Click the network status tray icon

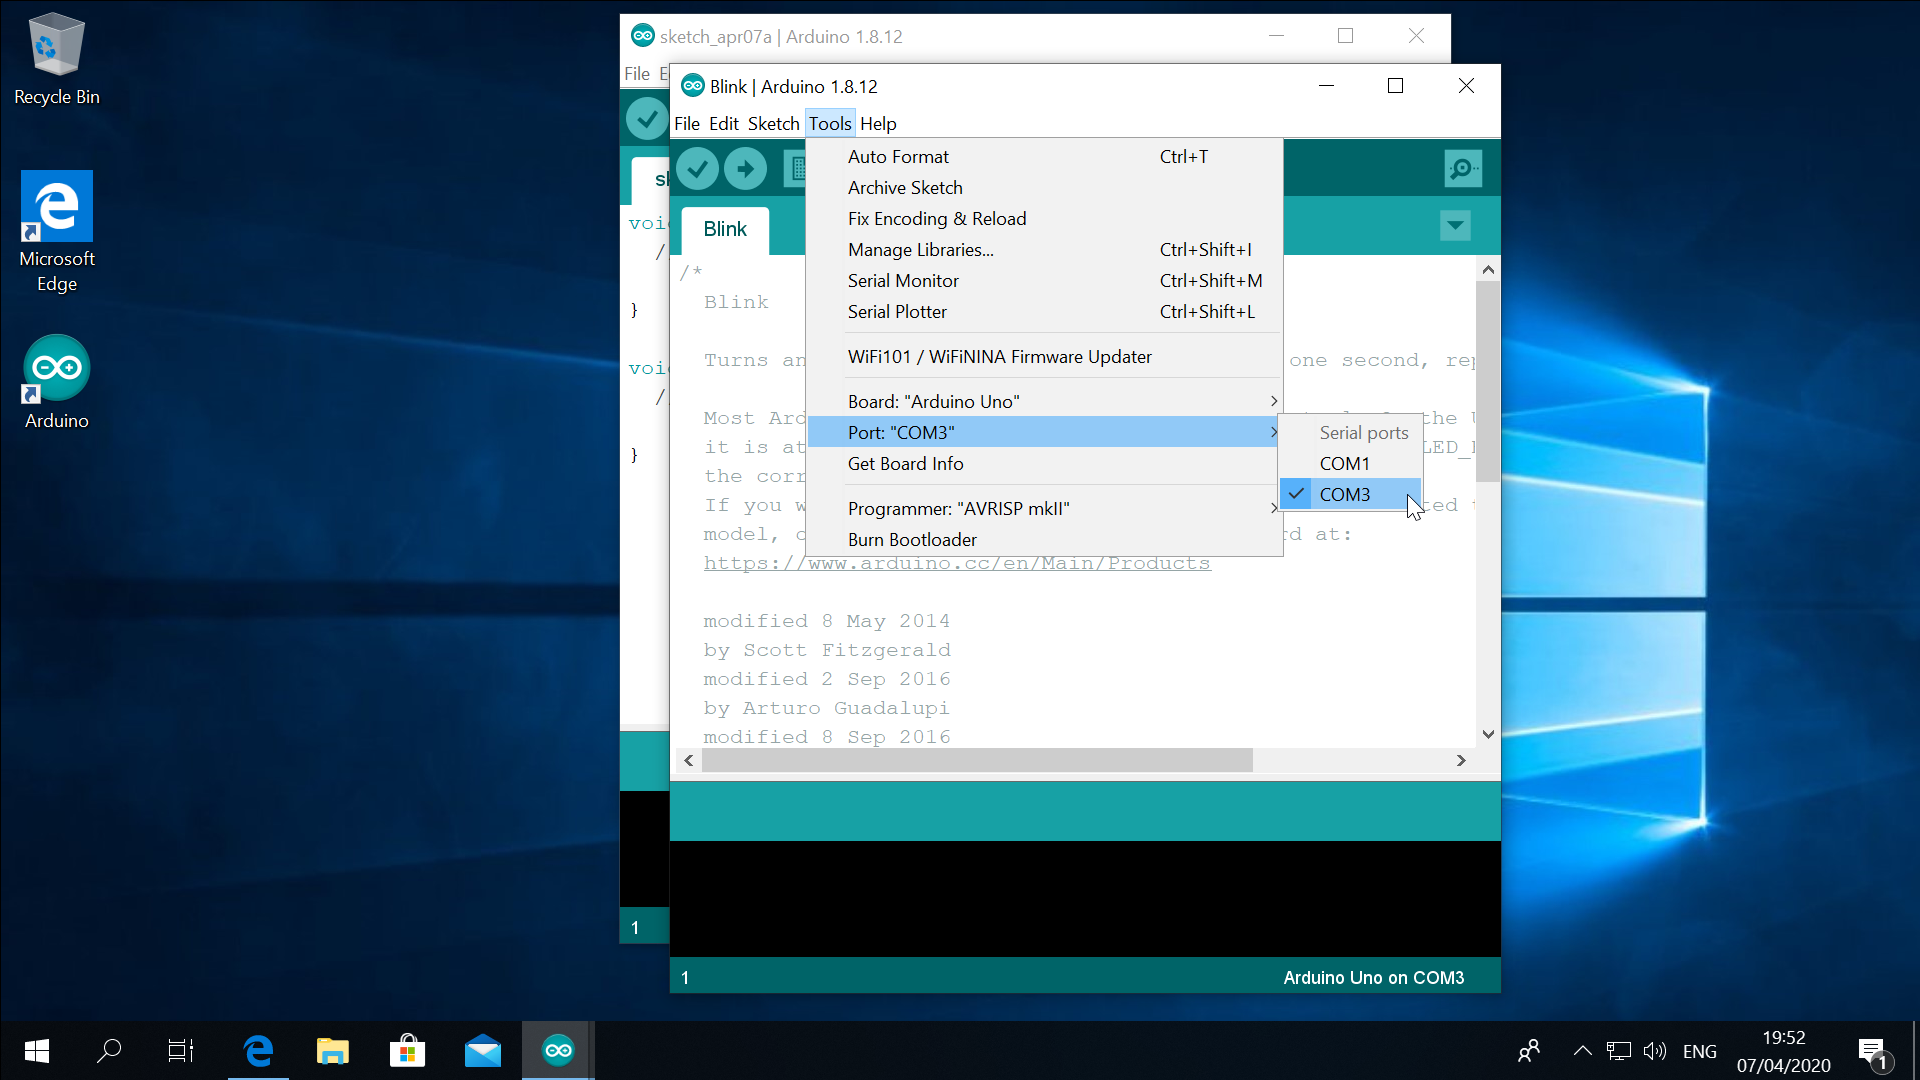[x=1619, y=1051]
